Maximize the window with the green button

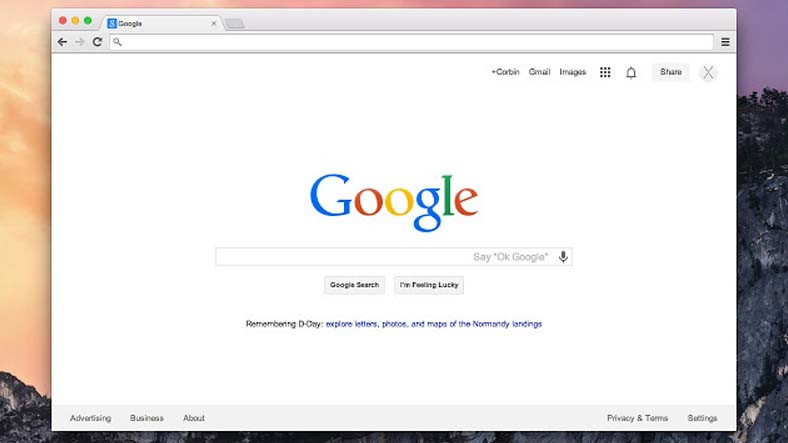(x=87, y=21)
